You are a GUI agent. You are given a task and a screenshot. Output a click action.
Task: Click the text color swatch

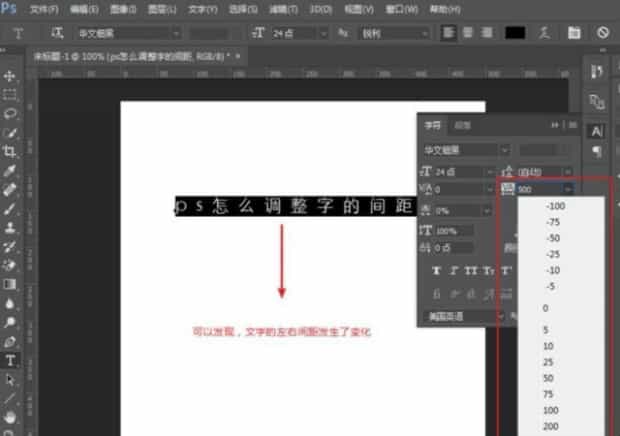point(515,33)
